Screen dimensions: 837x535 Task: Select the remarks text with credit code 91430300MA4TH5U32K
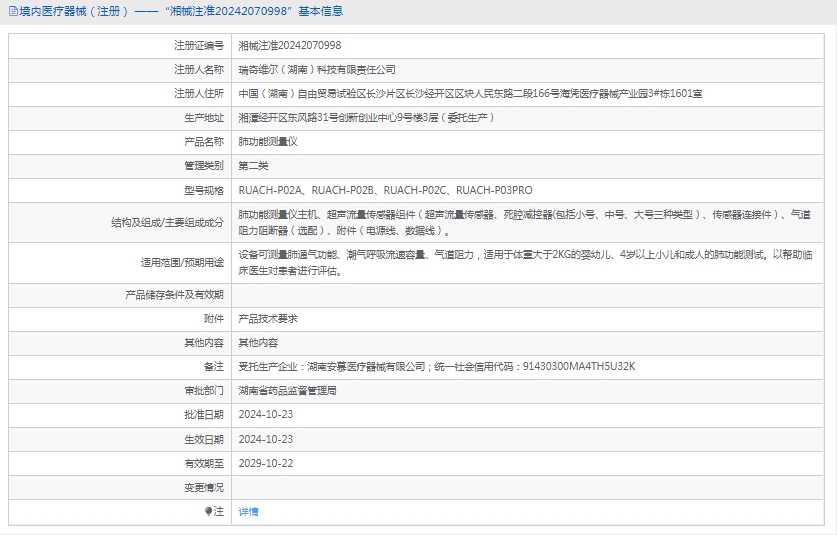pos(437,366)
